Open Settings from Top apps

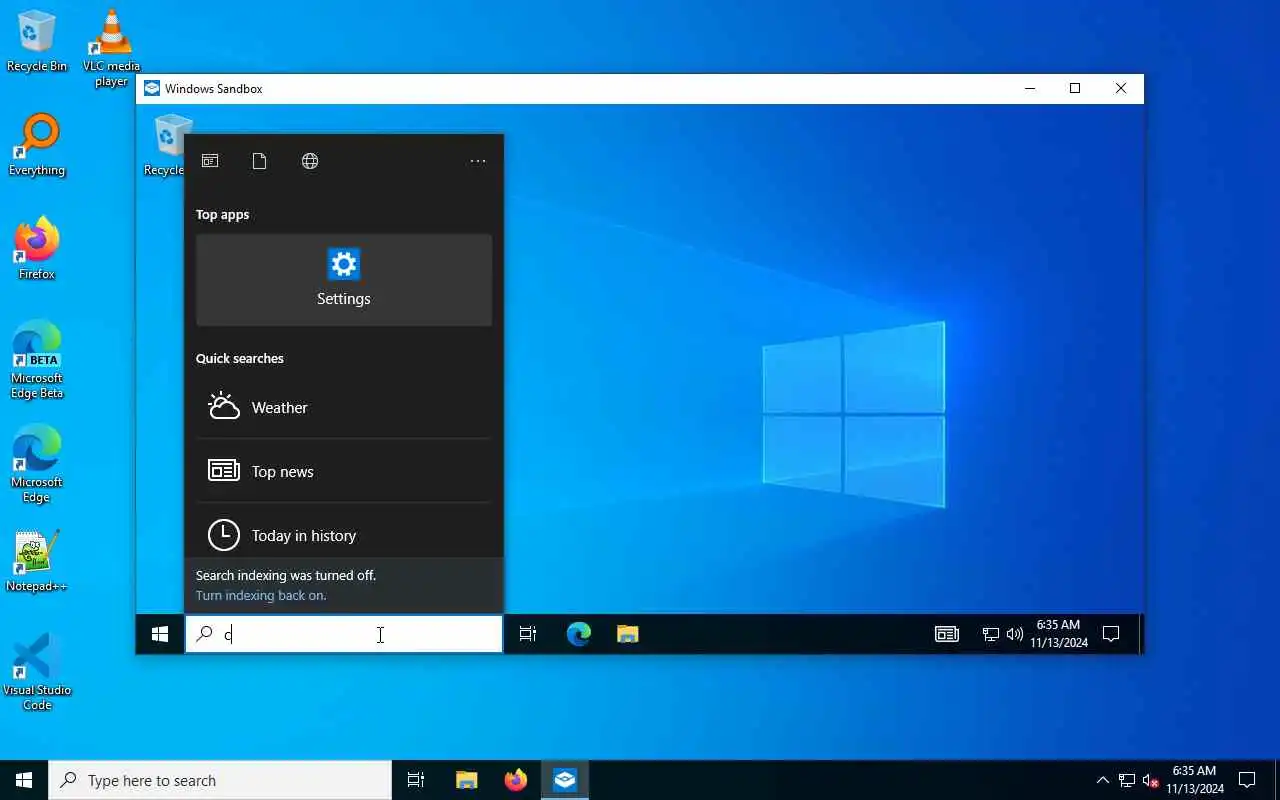(344, 280)
